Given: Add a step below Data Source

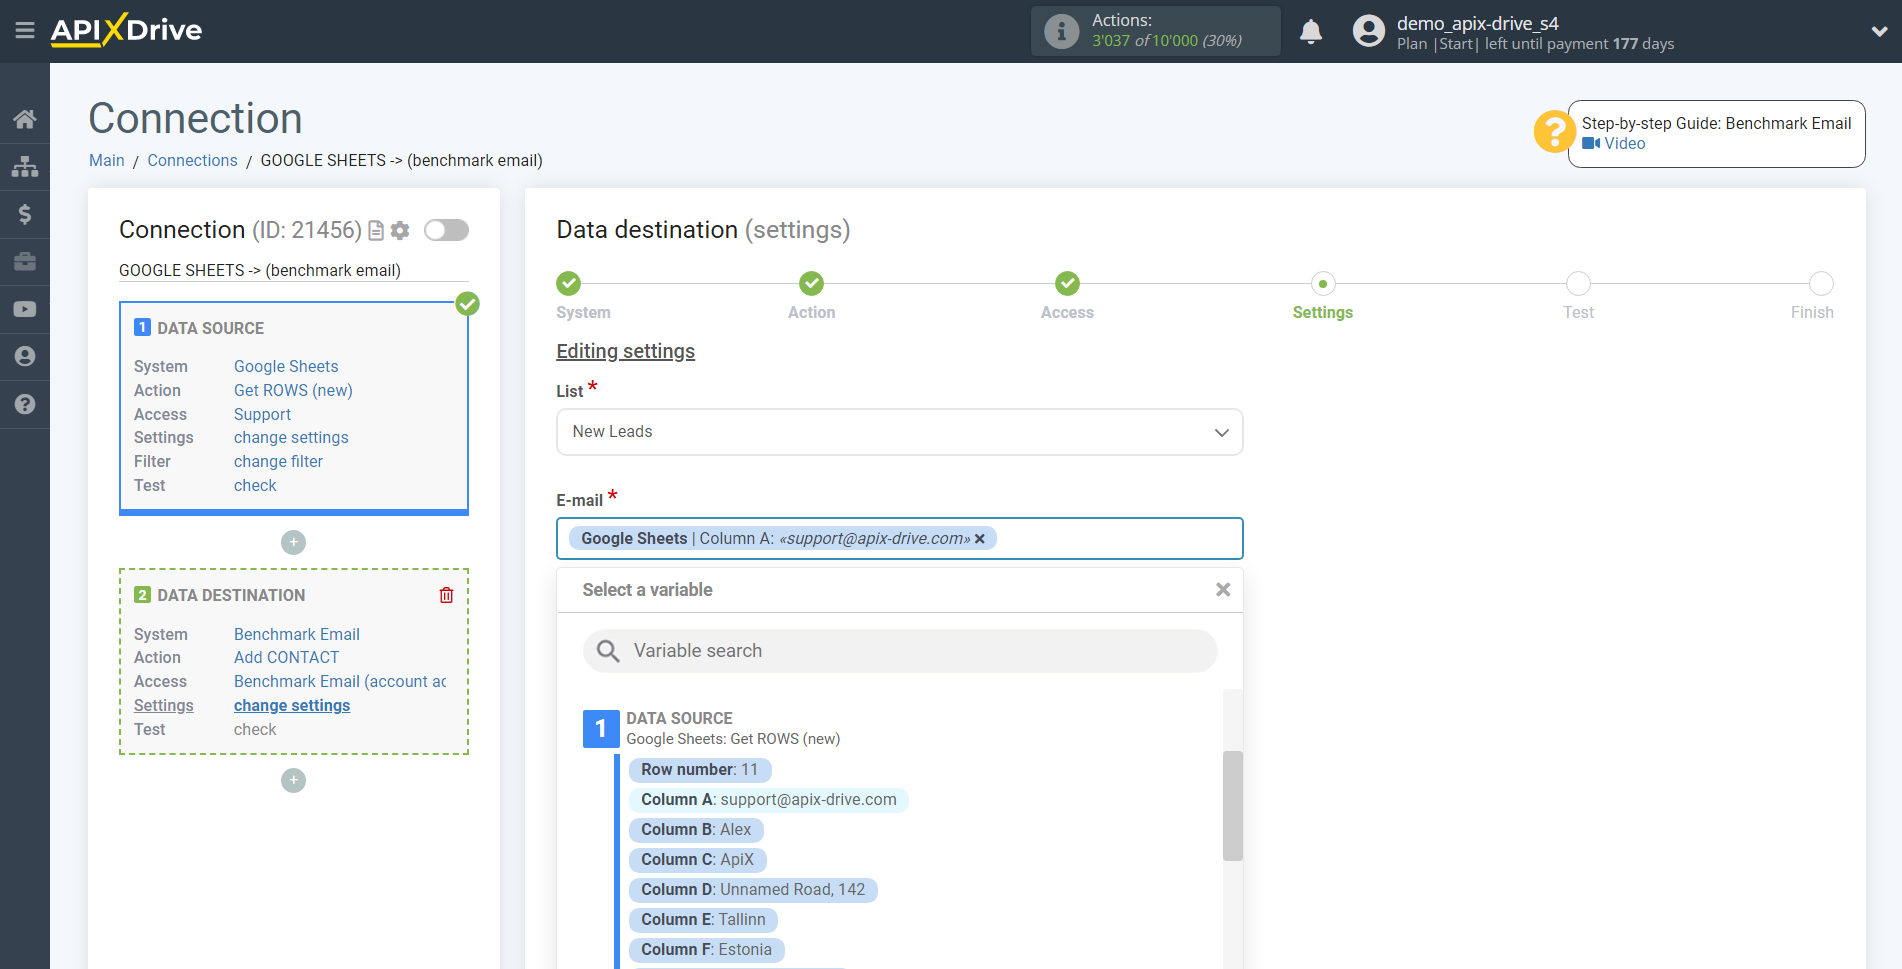Looking at the screenshot, I should (293, 542).
